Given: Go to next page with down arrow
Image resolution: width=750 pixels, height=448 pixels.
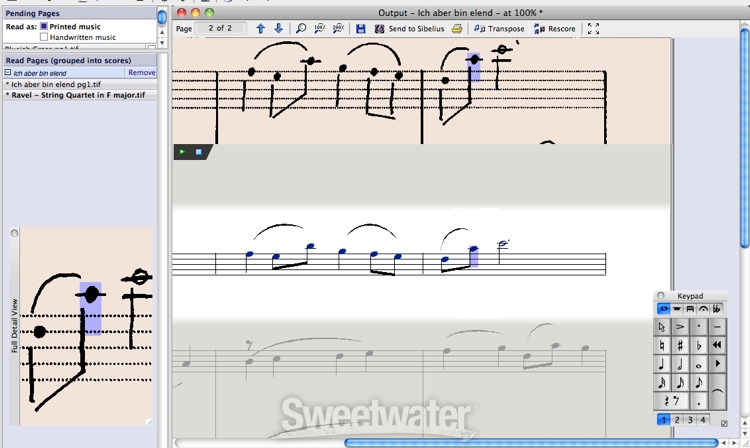Looking at the screenshot, I should pos(278,29).
